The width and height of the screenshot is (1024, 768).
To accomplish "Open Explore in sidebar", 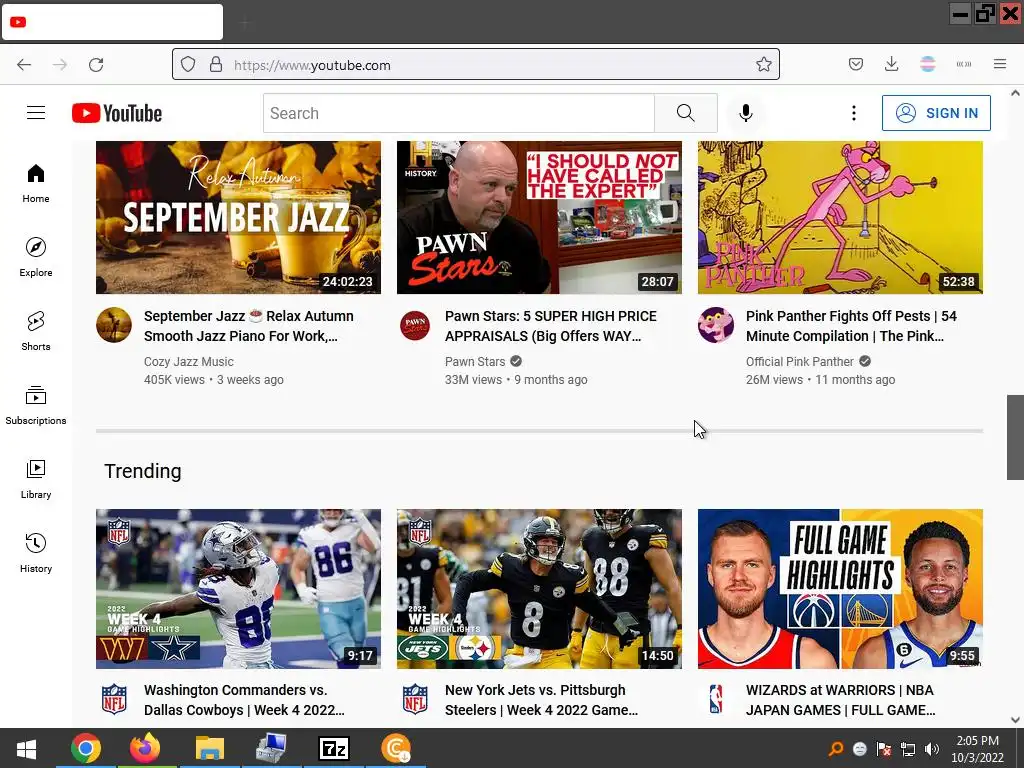I will pos(36,257).
